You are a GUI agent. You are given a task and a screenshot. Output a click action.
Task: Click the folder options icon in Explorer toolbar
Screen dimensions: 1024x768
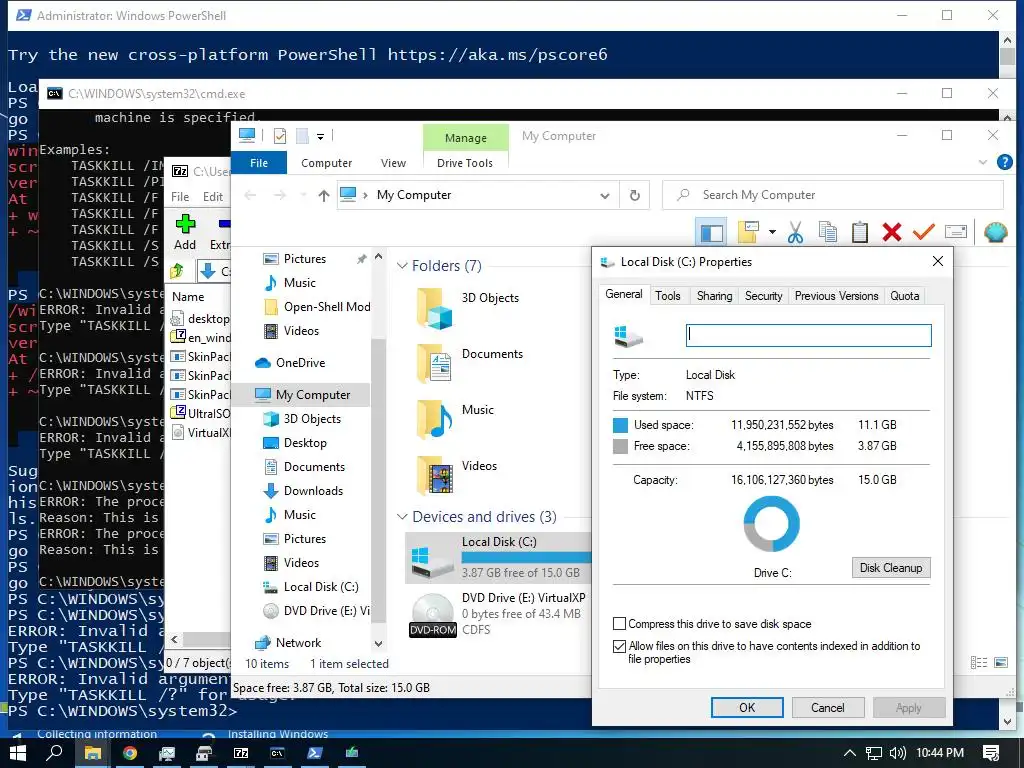pyautogui.click(x=748, y=232)
